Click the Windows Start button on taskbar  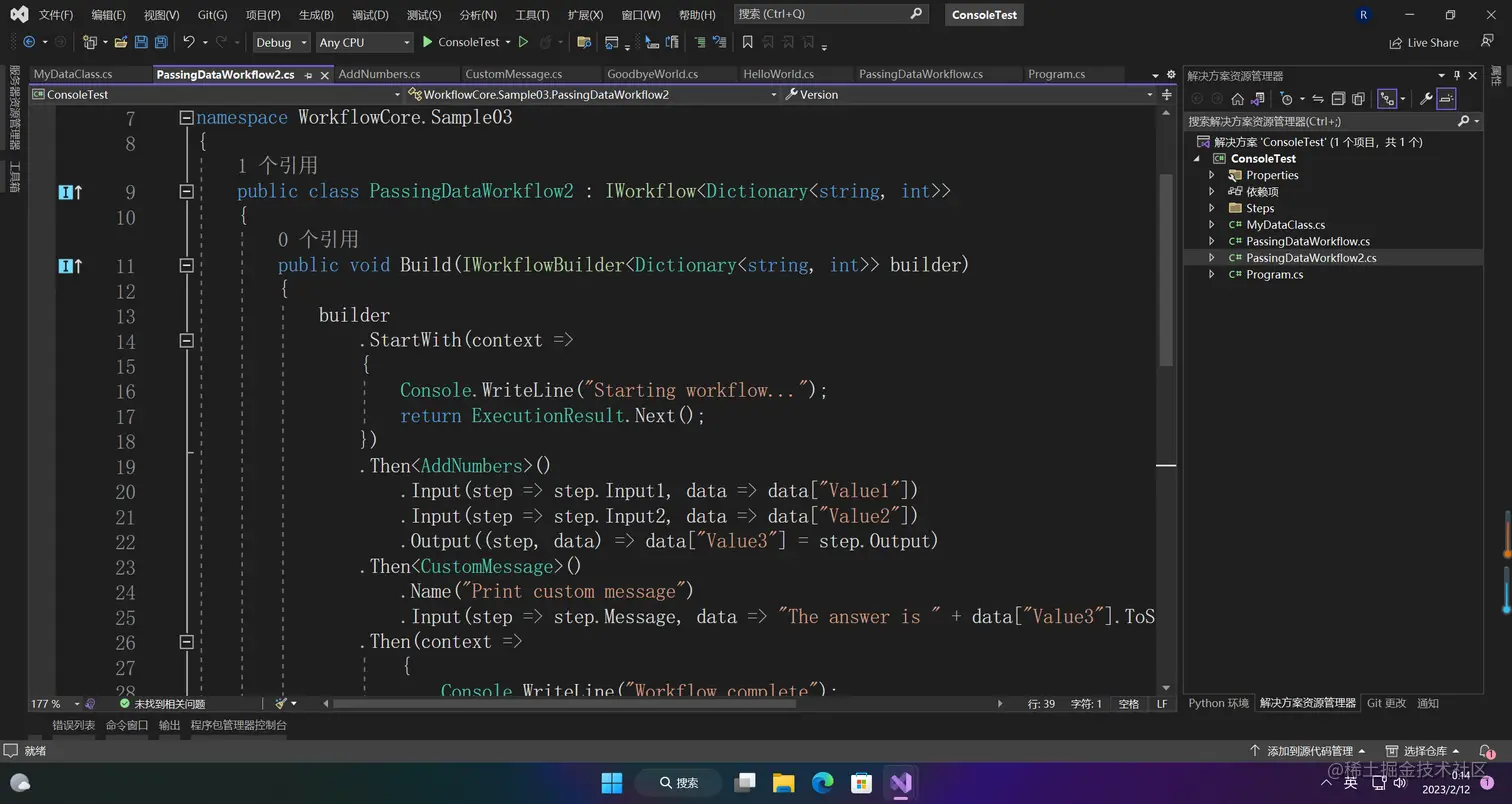[612, 782]
